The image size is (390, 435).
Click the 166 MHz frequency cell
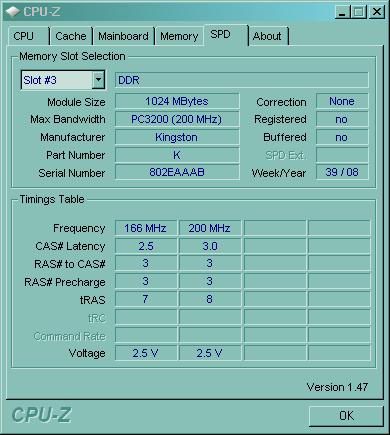[146, 228]
